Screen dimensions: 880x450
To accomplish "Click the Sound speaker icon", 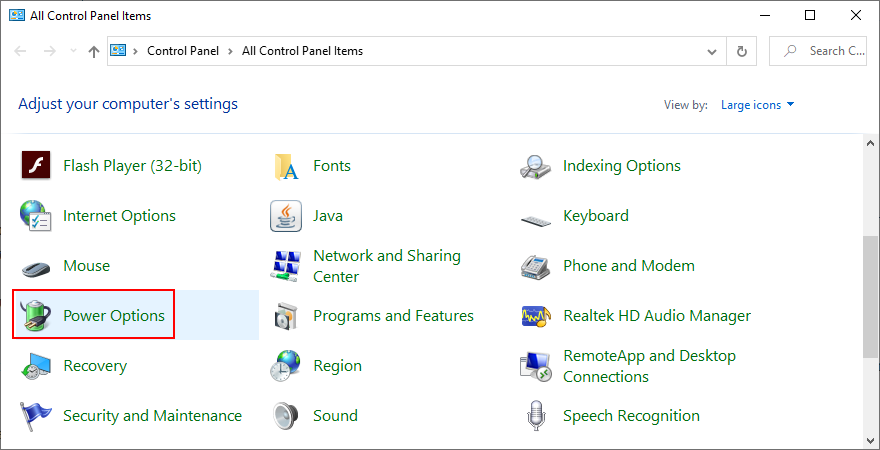I will pyautogui.click(x=286, y=416).
